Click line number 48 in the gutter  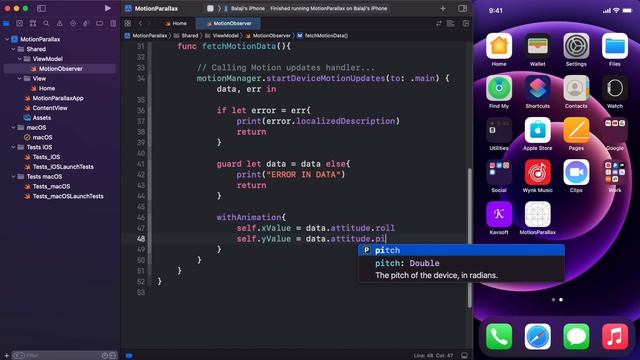coord(141,239)
